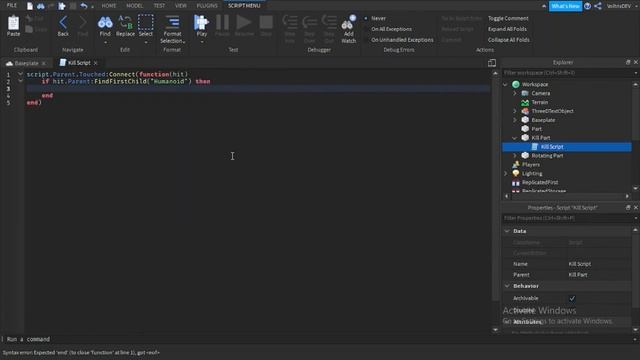Collapse the Workspace tree node

505,84
